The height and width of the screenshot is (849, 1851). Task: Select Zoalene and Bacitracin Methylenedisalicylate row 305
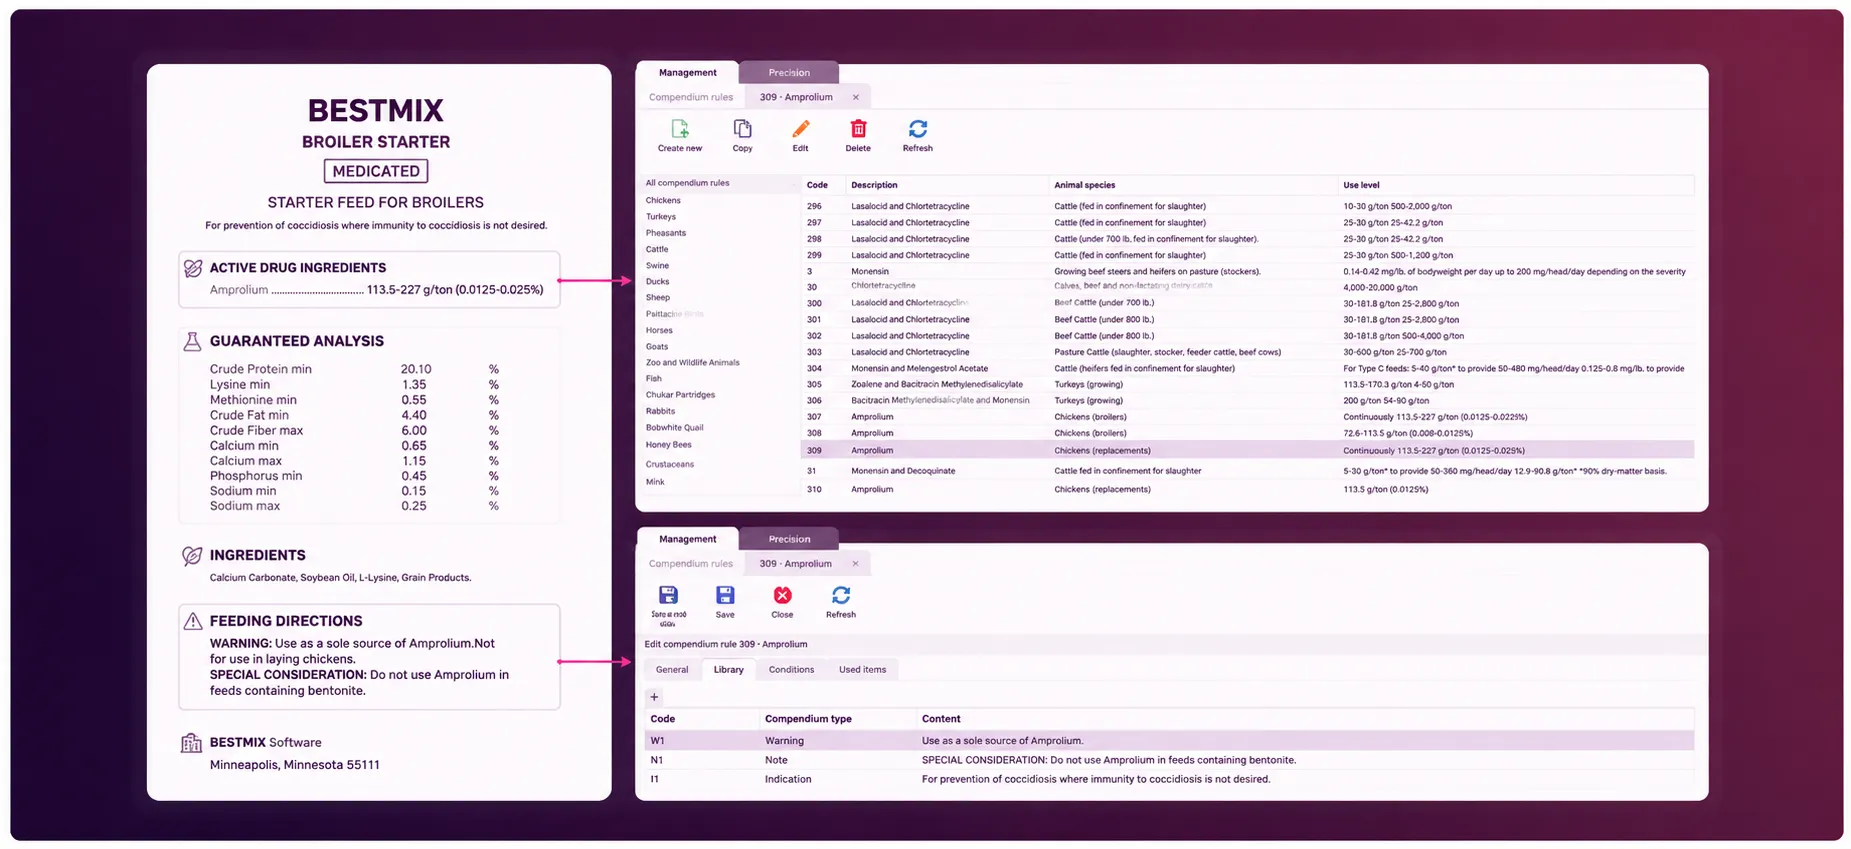(1247, 384)
